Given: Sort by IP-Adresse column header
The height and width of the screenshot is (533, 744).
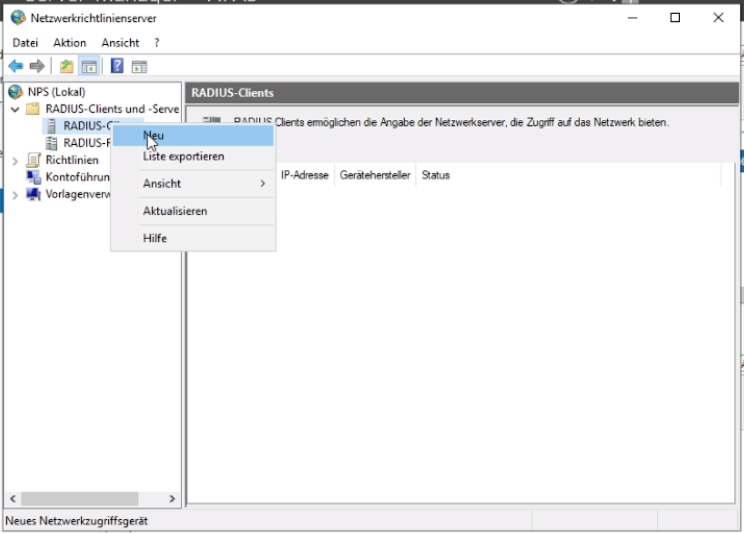Looking at the screenshot, I should tap(305, 175).
